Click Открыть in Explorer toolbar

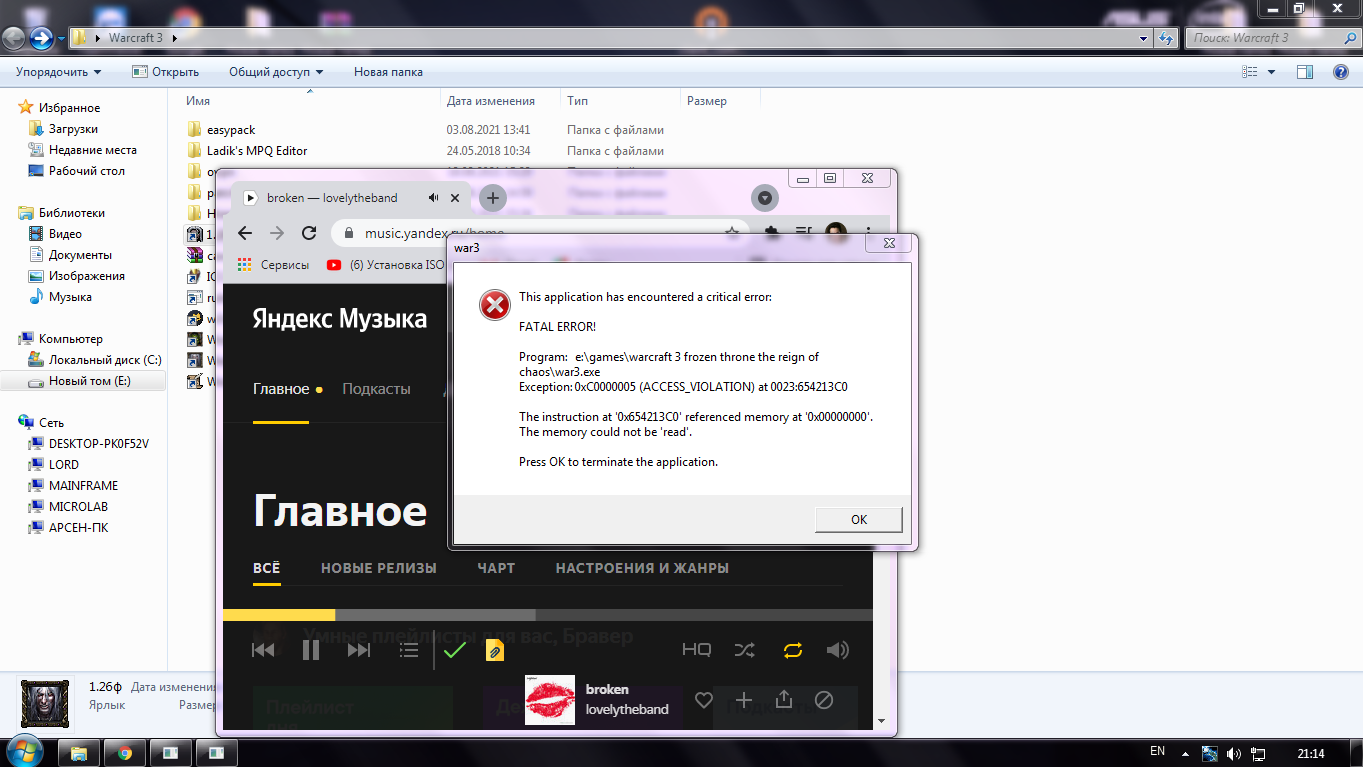click(x=166, y=72)
